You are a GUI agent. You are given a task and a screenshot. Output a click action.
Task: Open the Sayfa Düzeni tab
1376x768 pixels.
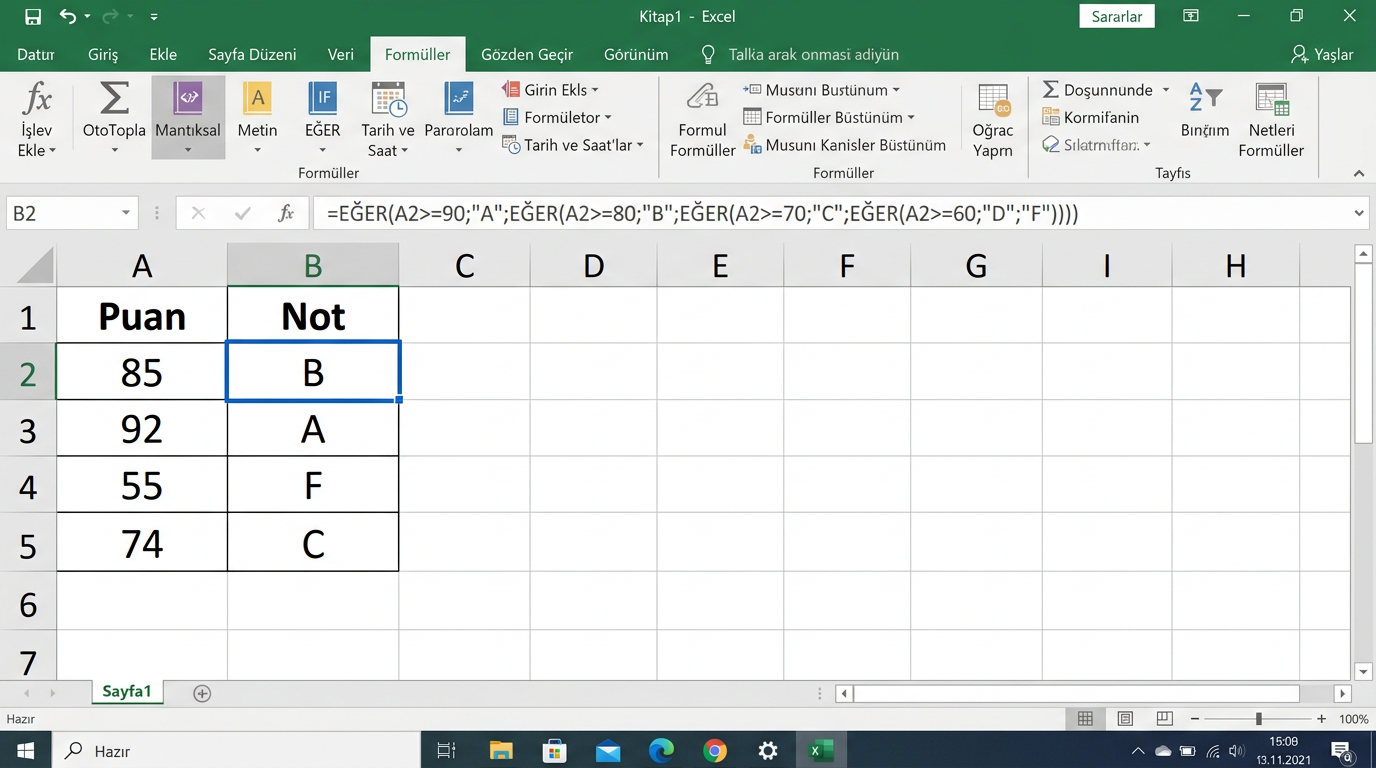click(252, 55)
